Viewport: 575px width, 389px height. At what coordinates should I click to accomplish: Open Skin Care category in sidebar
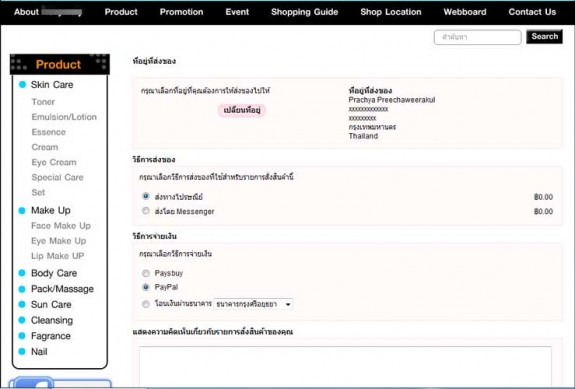[52, 85]
